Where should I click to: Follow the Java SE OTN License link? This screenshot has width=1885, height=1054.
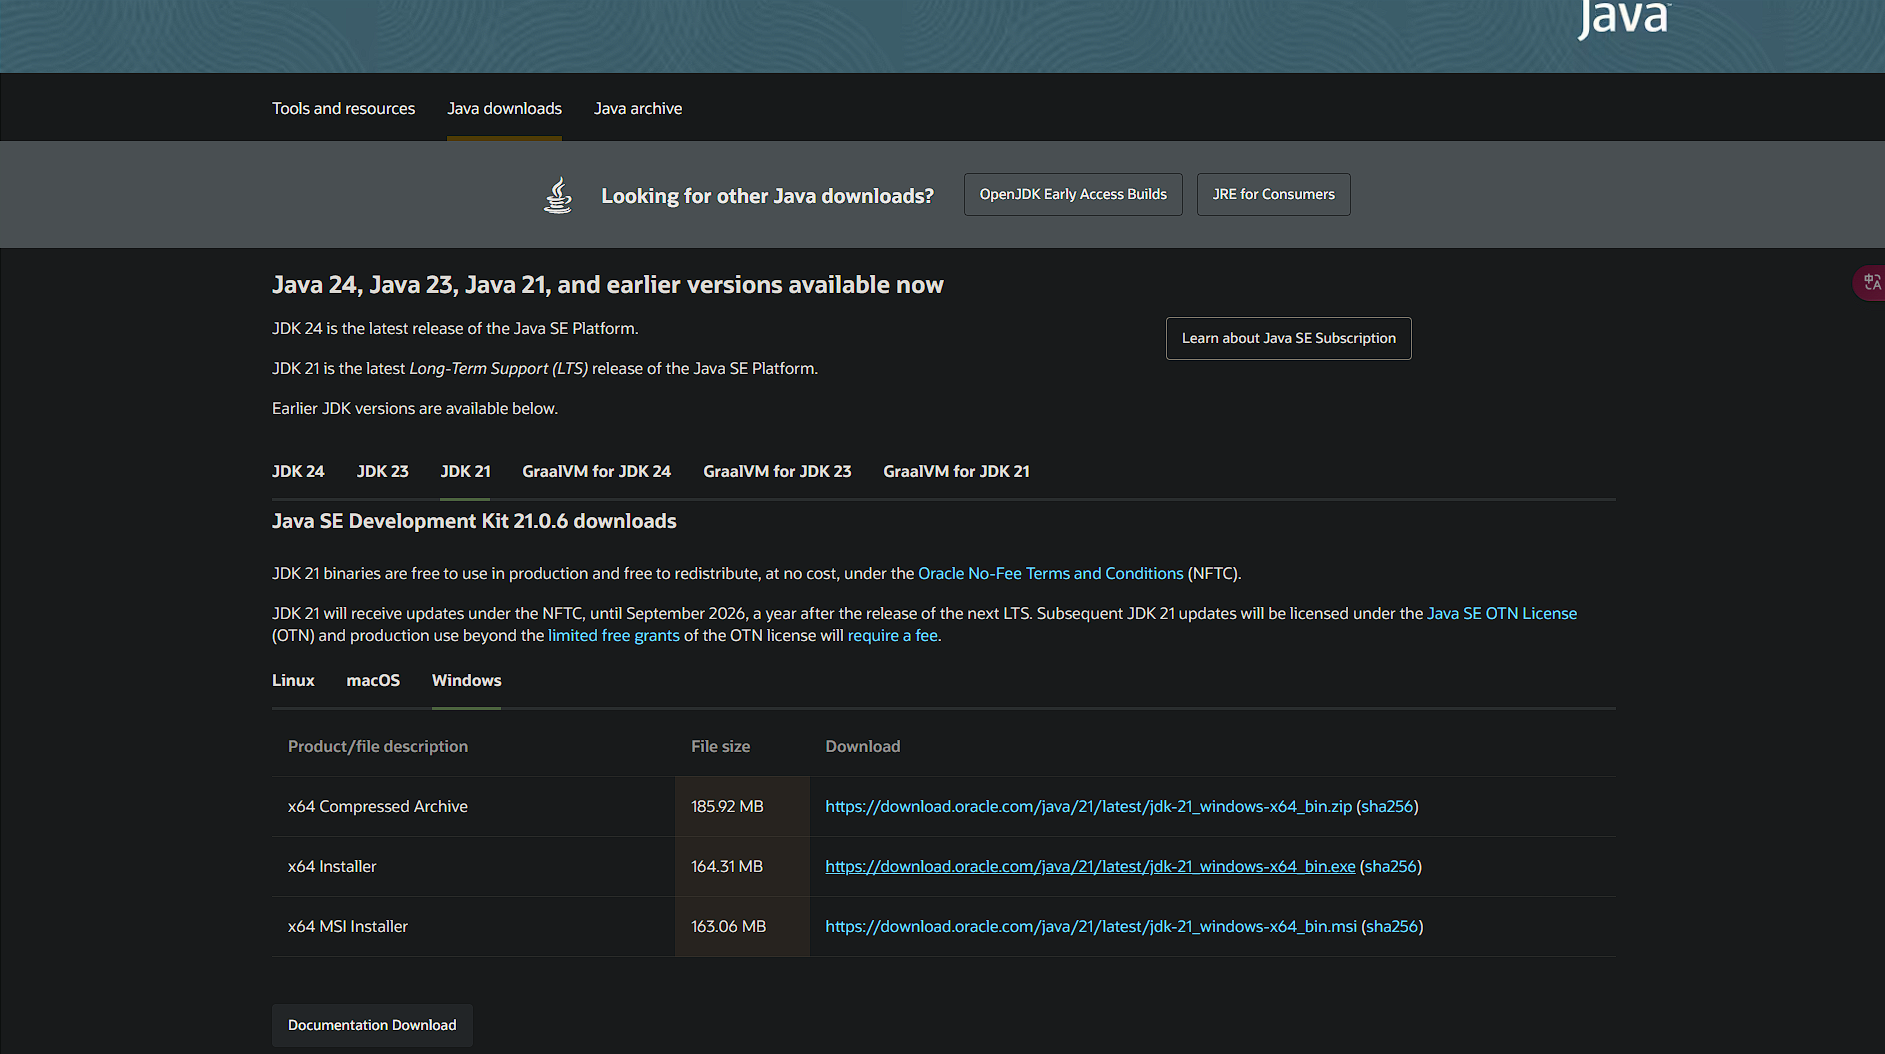click(1501, 613)
